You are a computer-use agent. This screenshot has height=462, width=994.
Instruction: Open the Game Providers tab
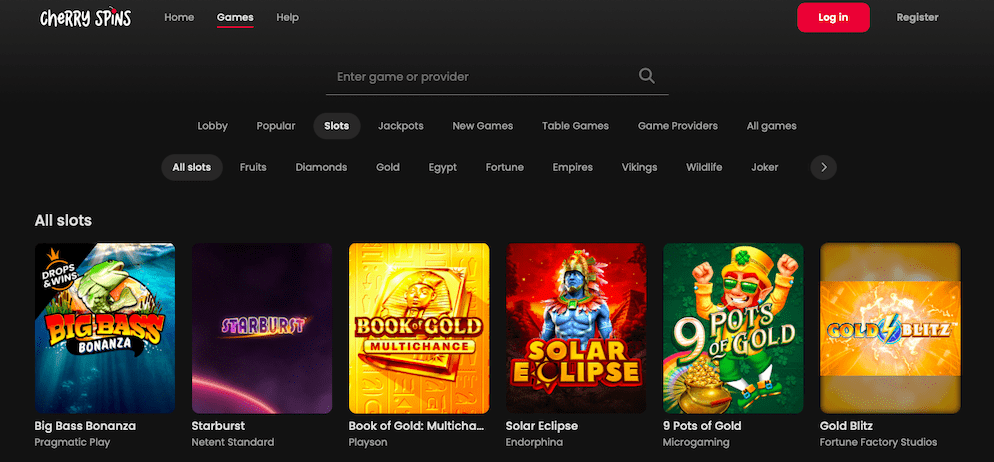pos(677,126)
